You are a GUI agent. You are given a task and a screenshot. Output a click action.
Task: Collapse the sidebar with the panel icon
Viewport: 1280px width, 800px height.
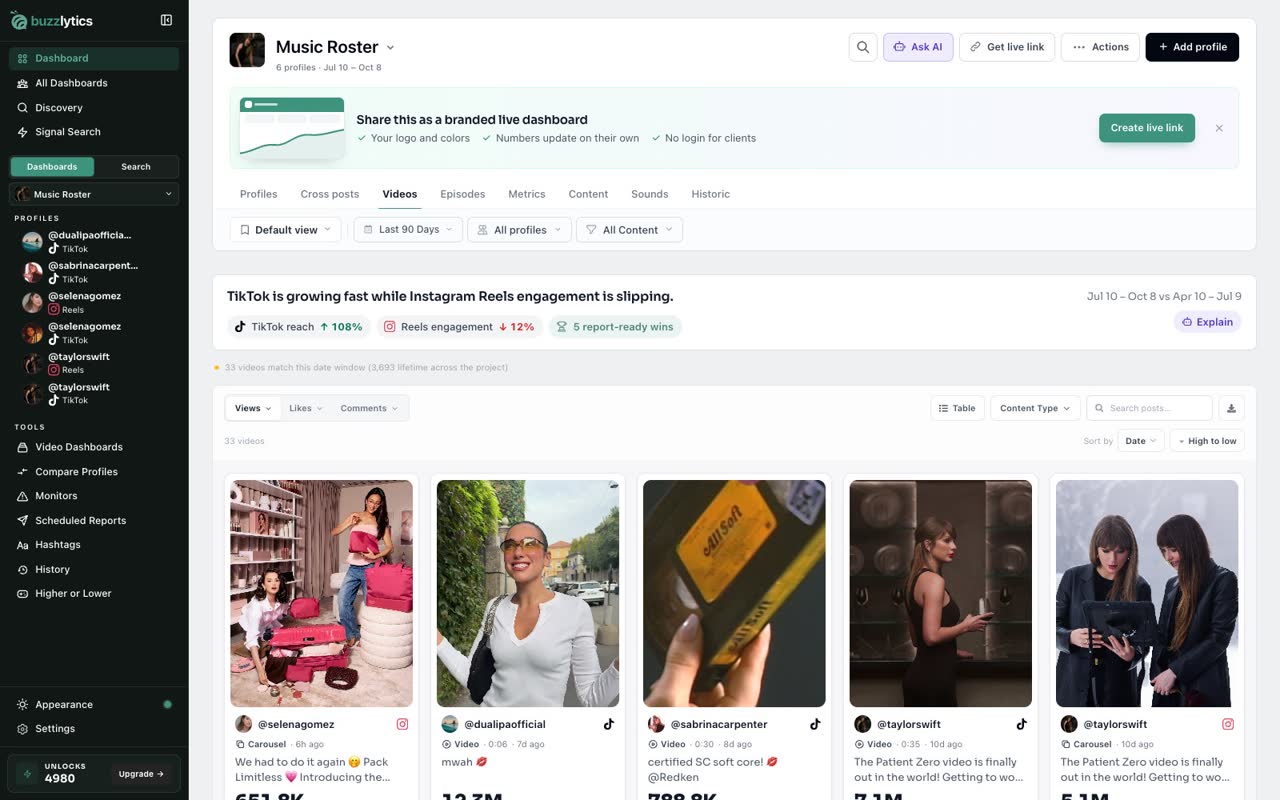[166, 20]
